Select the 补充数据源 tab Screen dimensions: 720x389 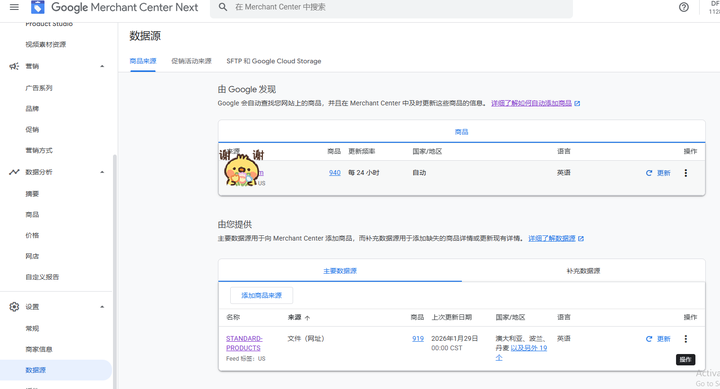pos(583,271)
